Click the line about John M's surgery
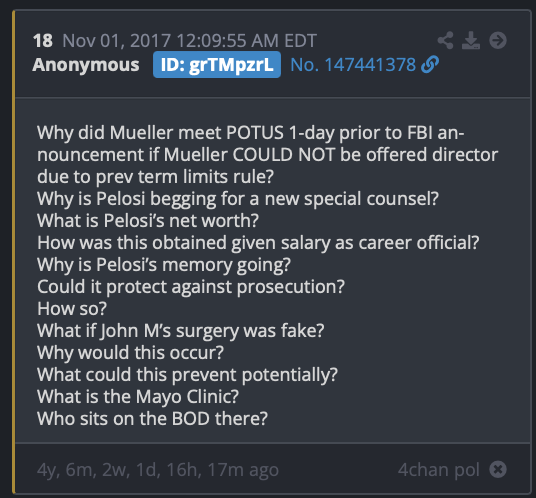Viewport: 536px width, 498px height. click(x=180, y=331)
